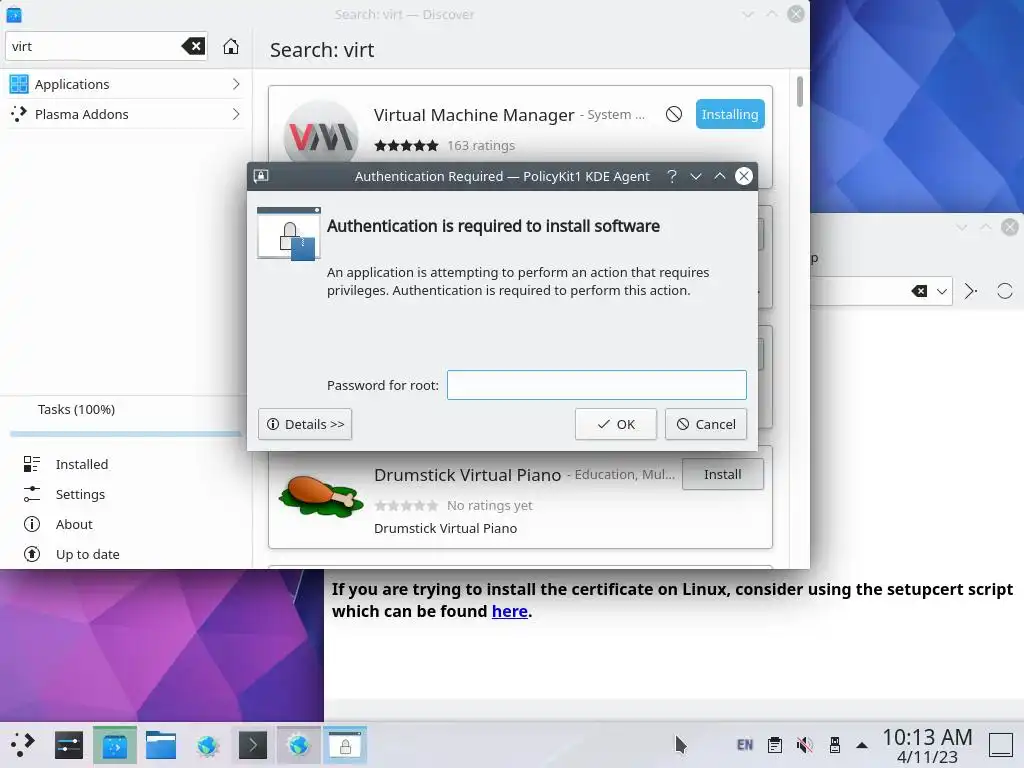Click the EN keyboard layout indicator
This screenshot has height=768, width=1024.
click(745, 744)
